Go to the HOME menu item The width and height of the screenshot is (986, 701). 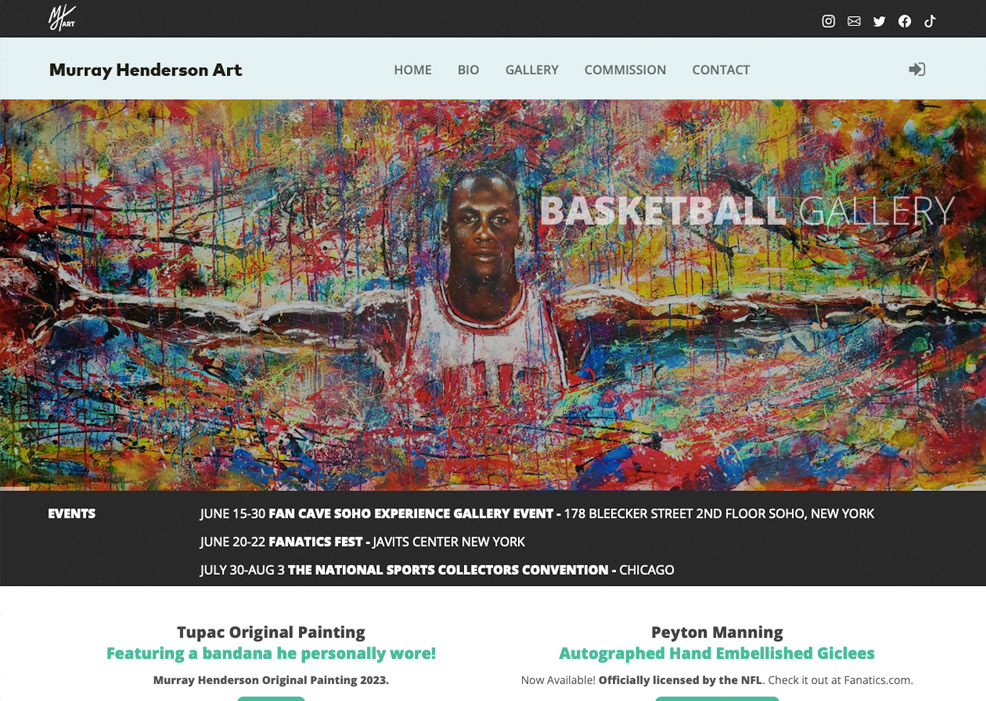click(413, 70)
